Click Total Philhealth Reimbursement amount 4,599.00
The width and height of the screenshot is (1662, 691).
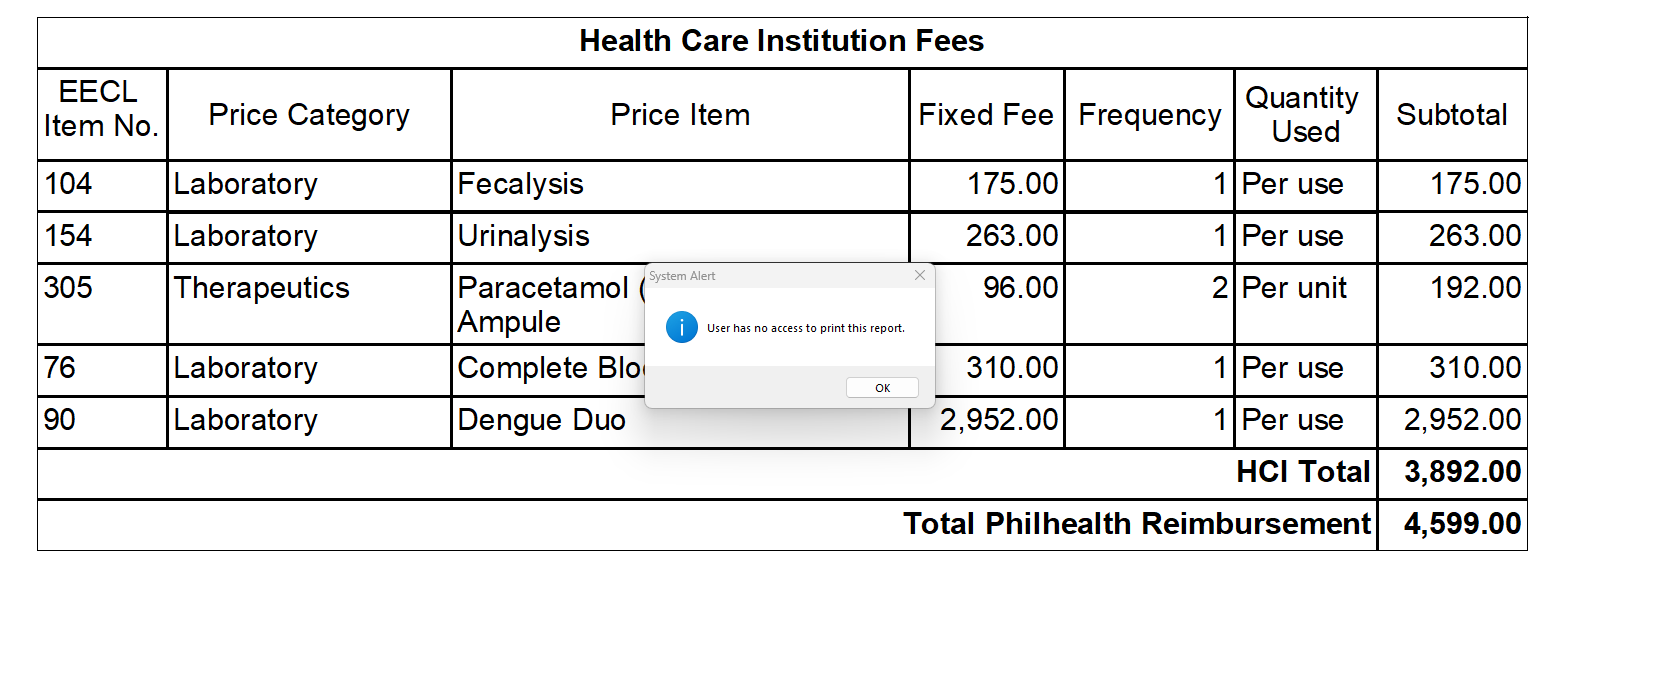click(x=1462, y=524)
